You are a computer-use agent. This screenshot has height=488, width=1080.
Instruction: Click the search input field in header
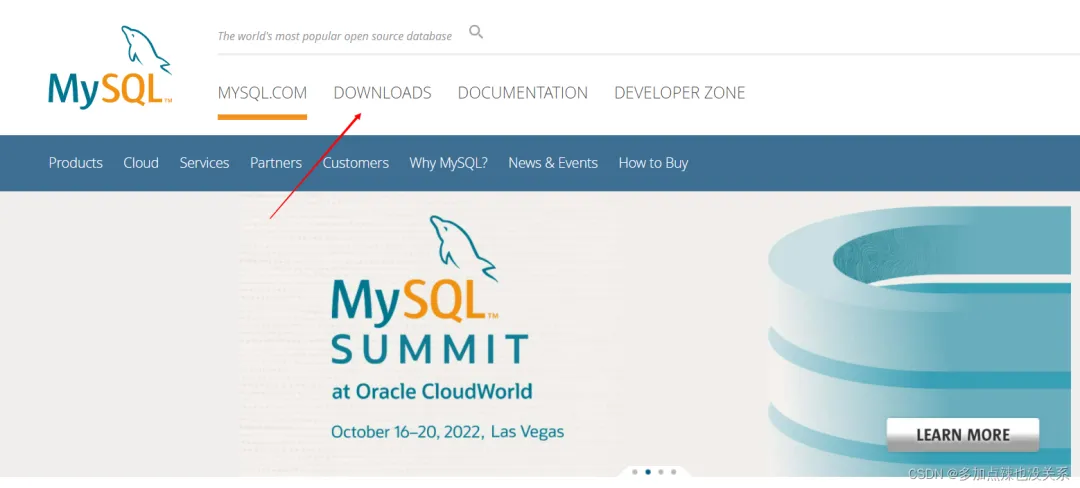647,36
